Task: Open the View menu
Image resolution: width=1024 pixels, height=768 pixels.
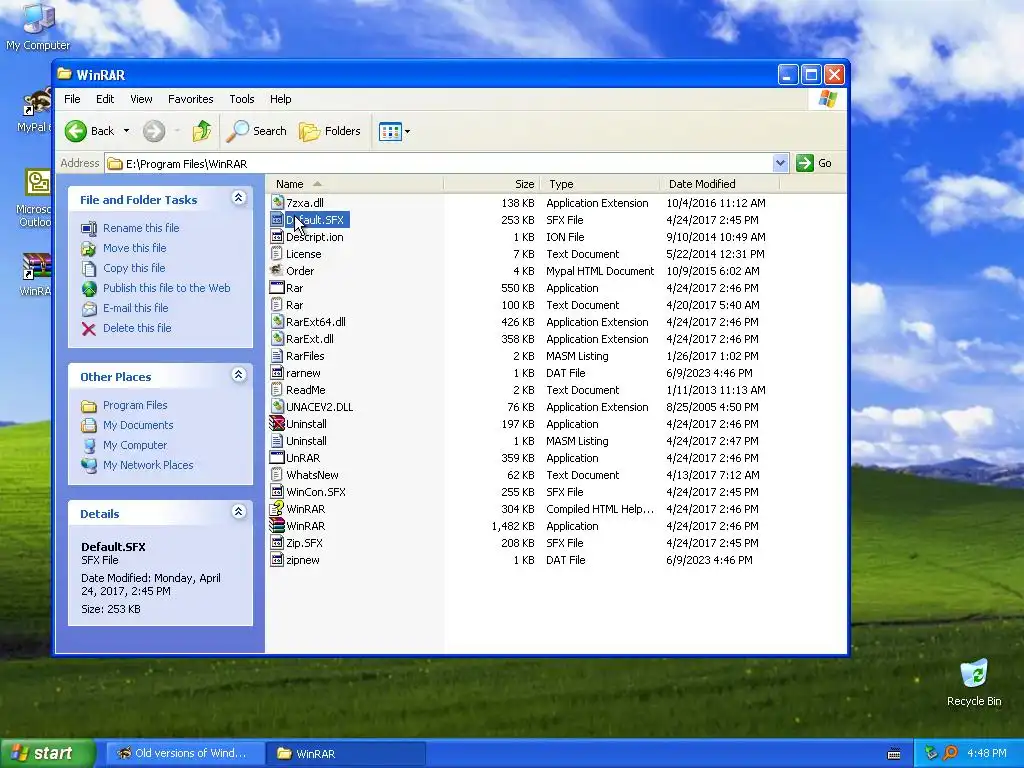Action: pyautogui.click(x=141, y=99)
